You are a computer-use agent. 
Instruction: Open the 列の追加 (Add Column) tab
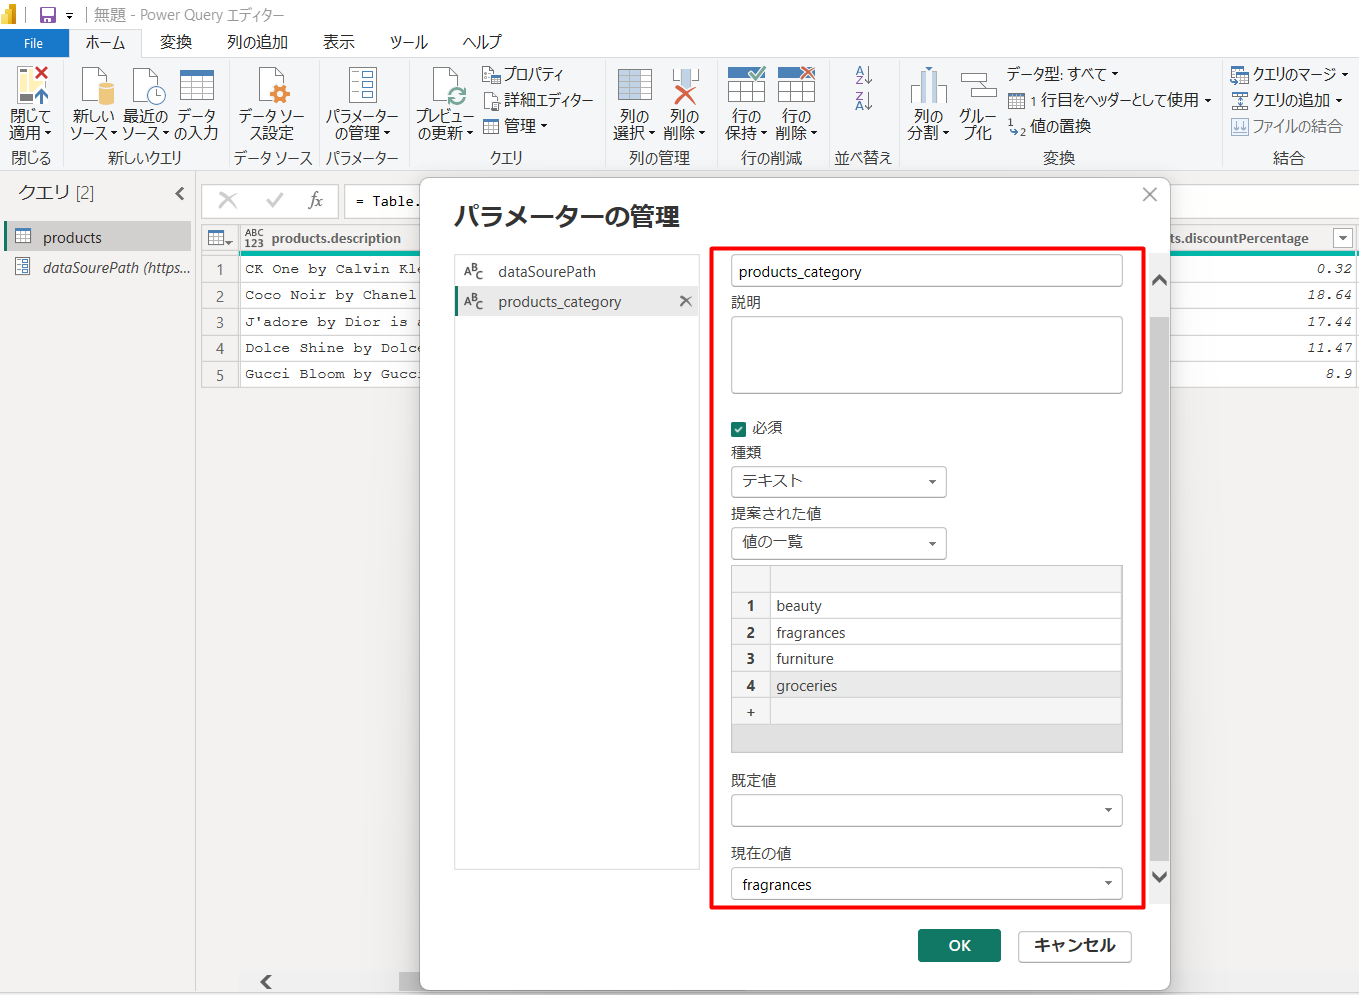(x=257, y=42)
